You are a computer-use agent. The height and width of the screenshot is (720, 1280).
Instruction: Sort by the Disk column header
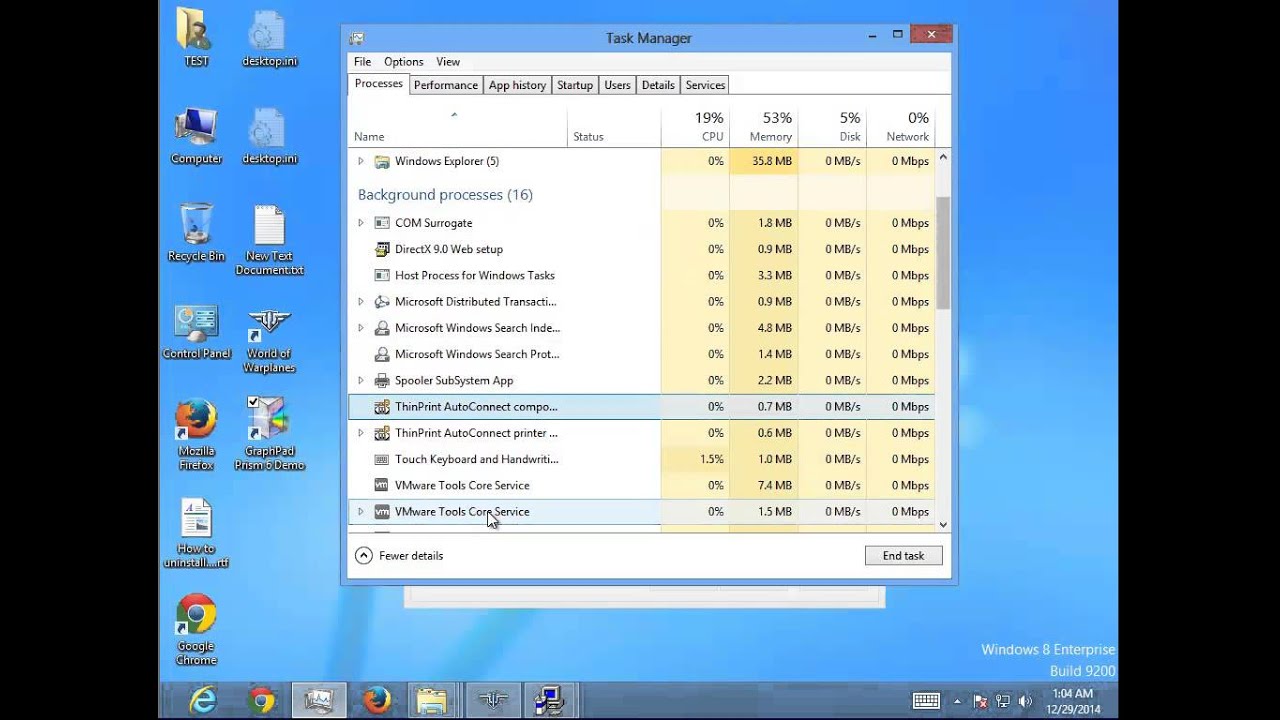832,127
